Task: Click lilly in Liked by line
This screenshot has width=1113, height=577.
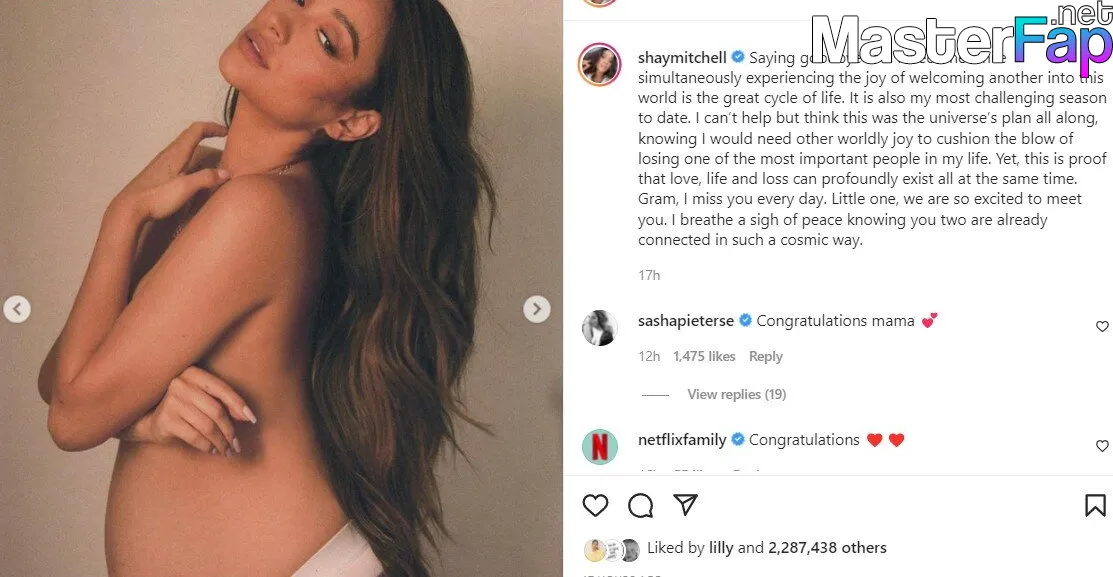Action: pos(720,548)
